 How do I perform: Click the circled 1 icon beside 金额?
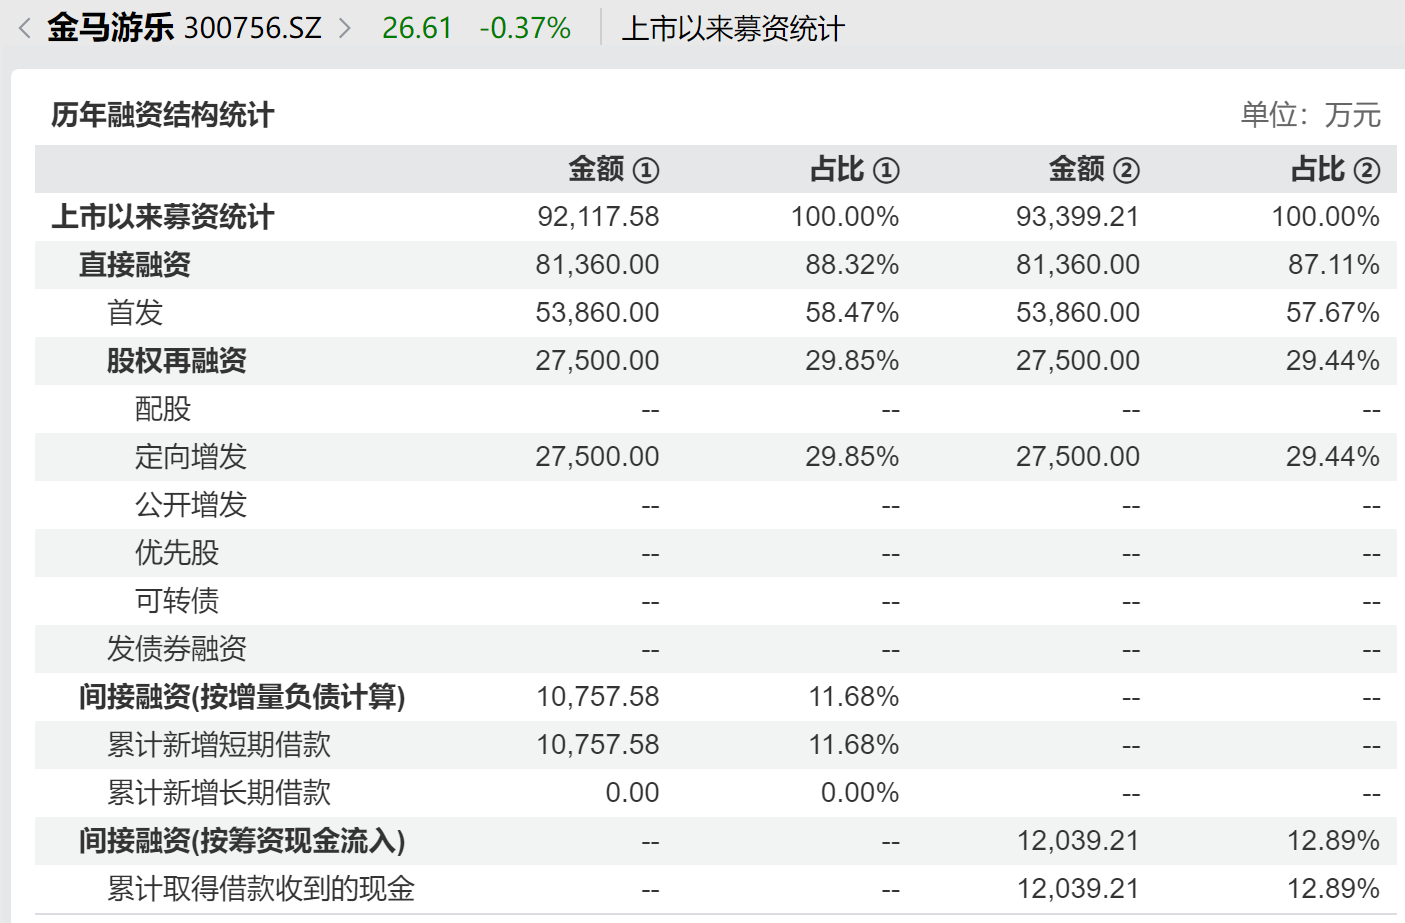(x=646, y=171)
